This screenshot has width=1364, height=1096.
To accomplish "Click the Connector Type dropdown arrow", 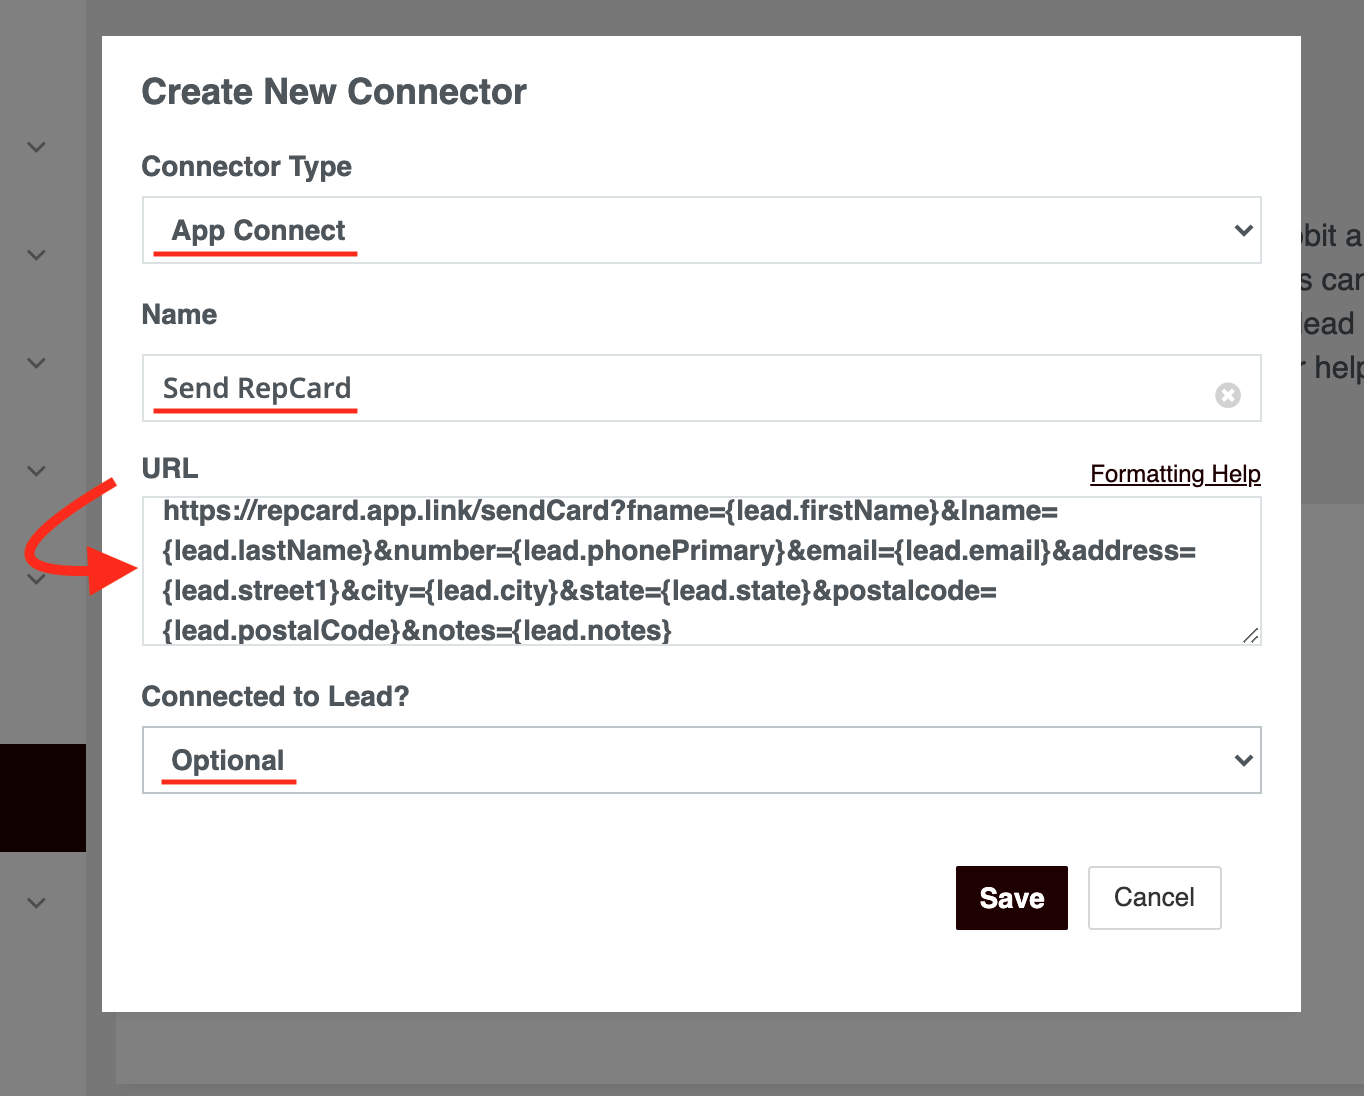I will pyautogui.click(x=1244, y=230).
